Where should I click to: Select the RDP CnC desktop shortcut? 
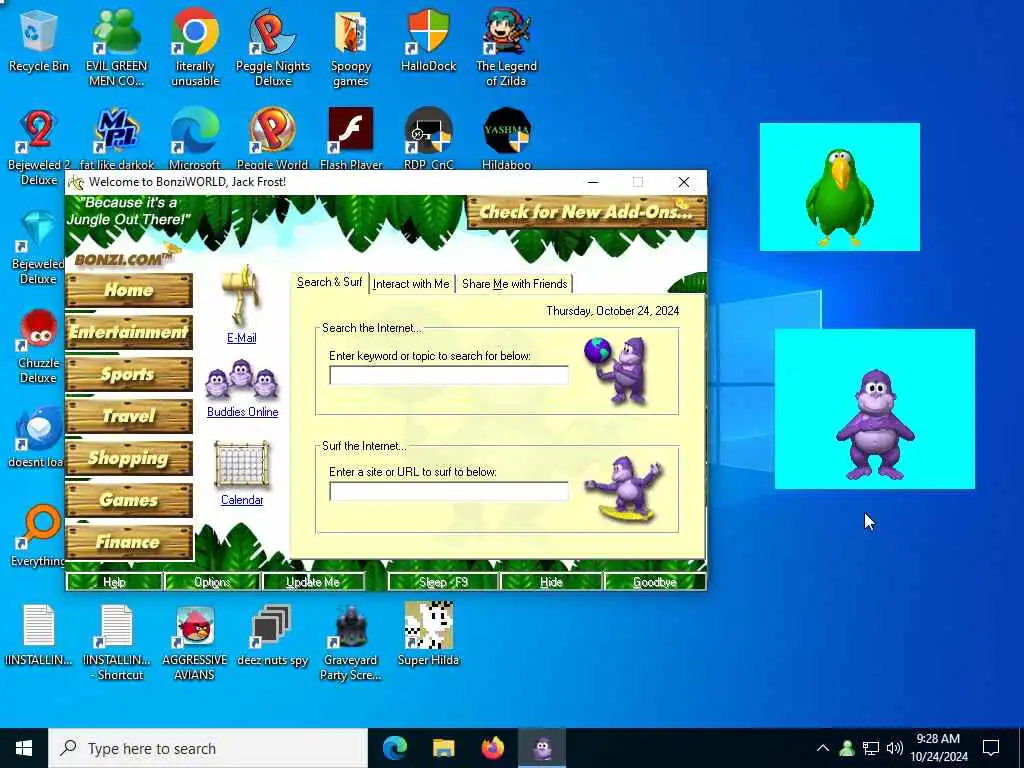click(x=428, y=138)
